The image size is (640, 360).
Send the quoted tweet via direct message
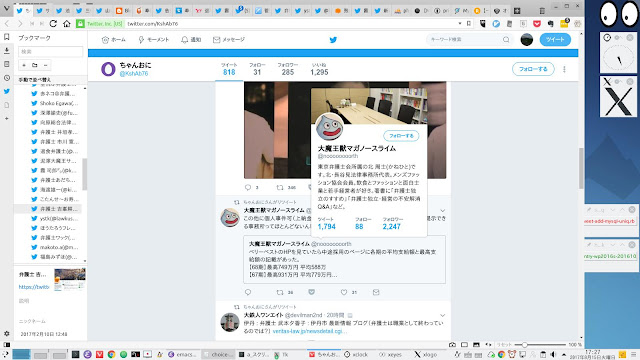coord(376,292)
